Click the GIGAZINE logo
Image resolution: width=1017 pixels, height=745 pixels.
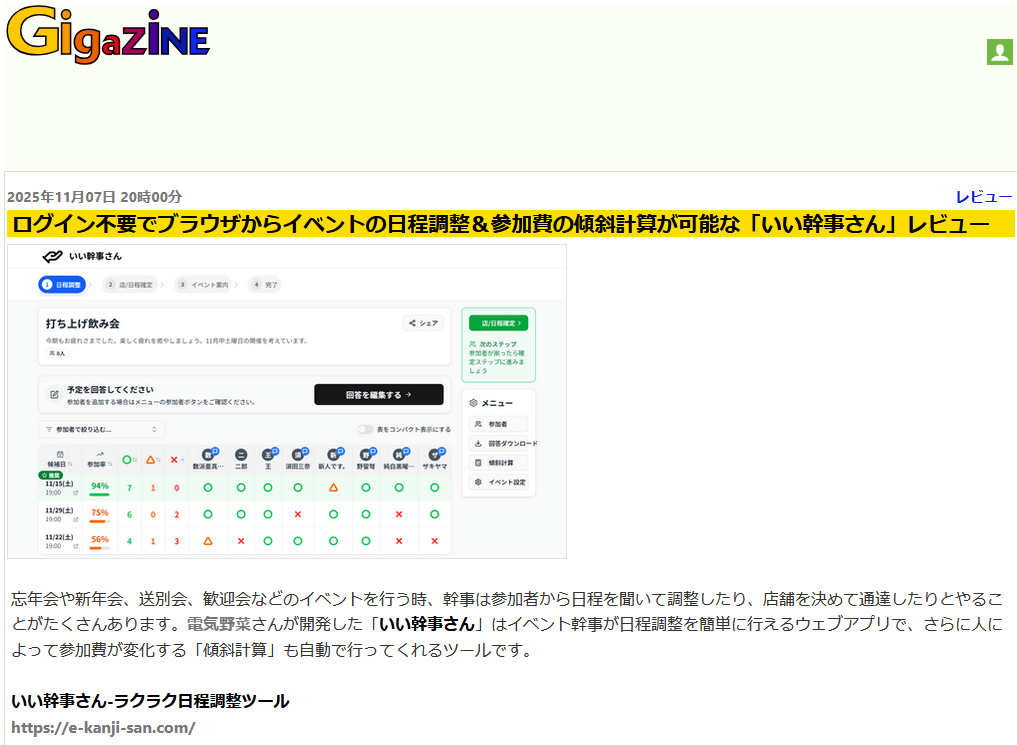point(108,35)
